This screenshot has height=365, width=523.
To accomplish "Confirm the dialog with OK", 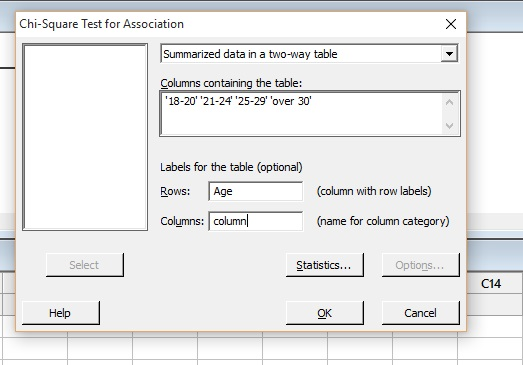I will (325, 313).
